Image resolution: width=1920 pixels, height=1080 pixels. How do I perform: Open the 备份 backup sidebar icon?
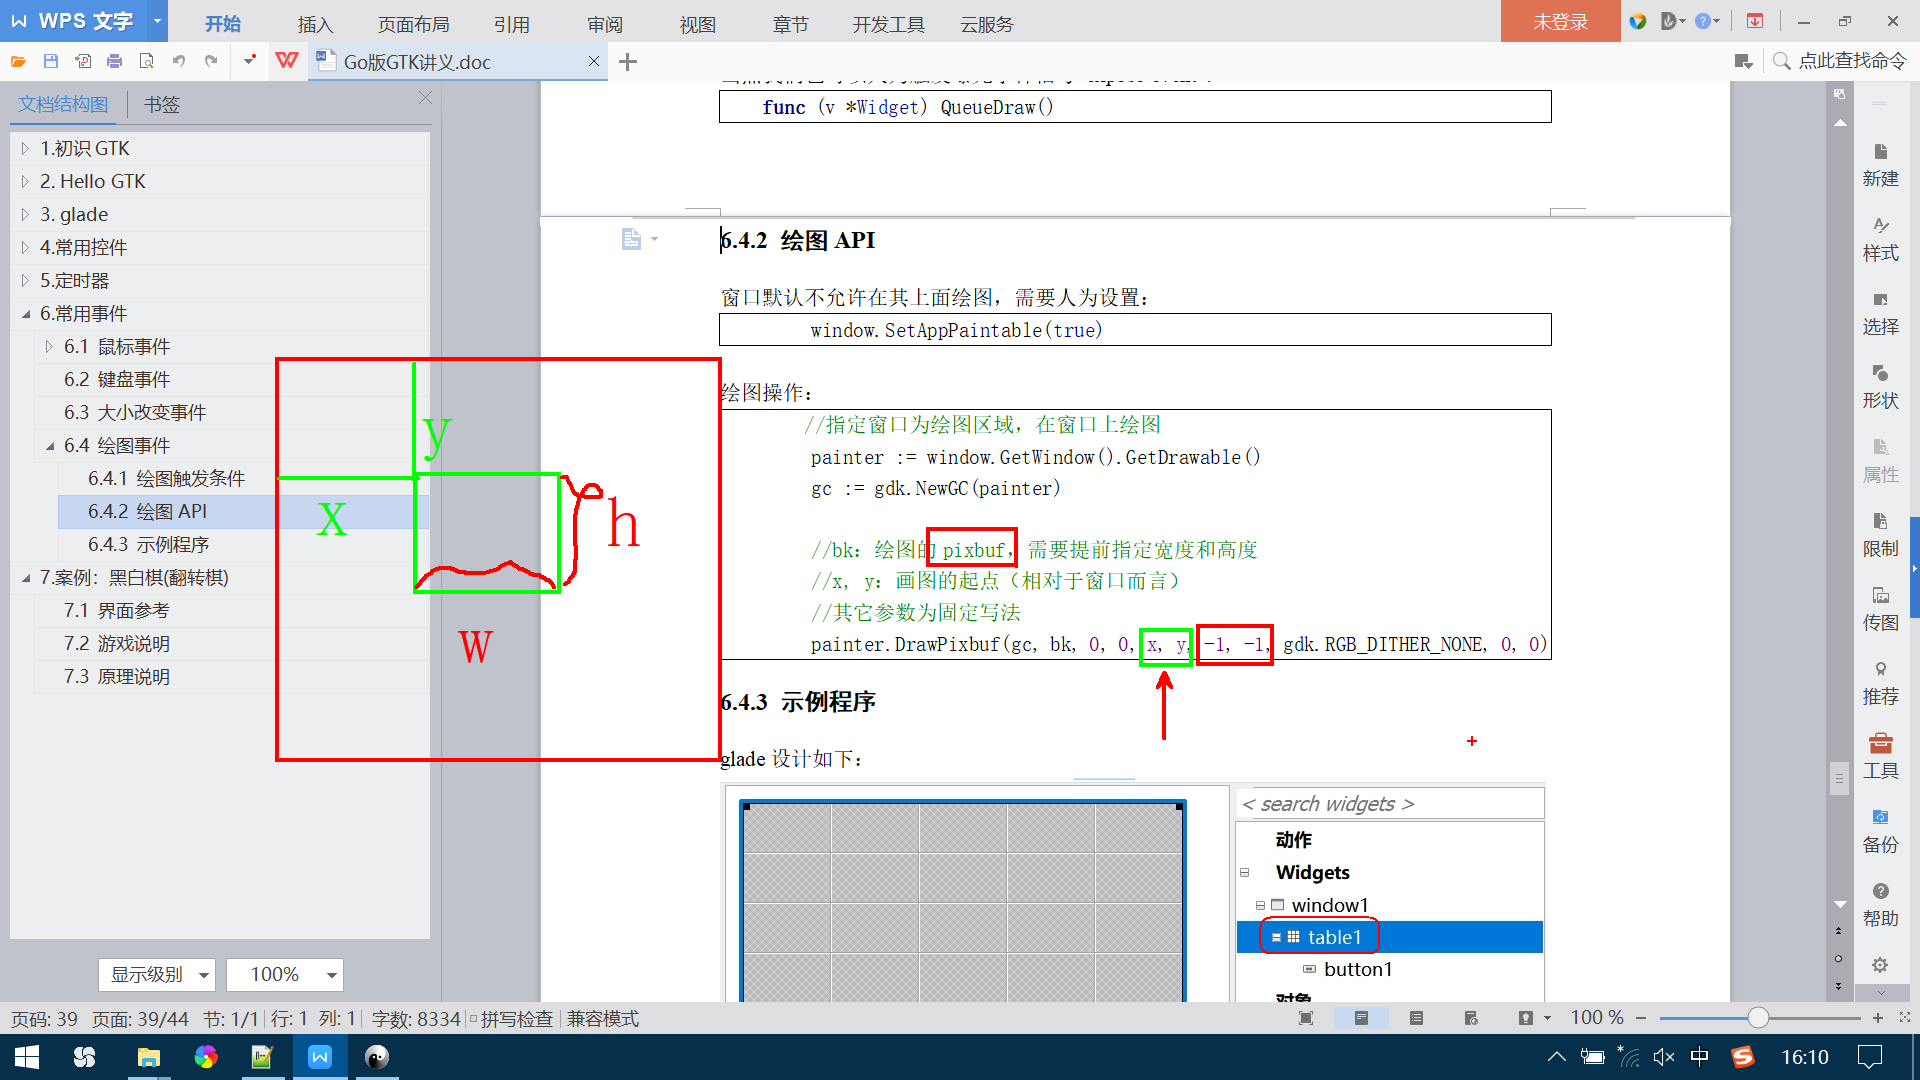pos(1880,829)
